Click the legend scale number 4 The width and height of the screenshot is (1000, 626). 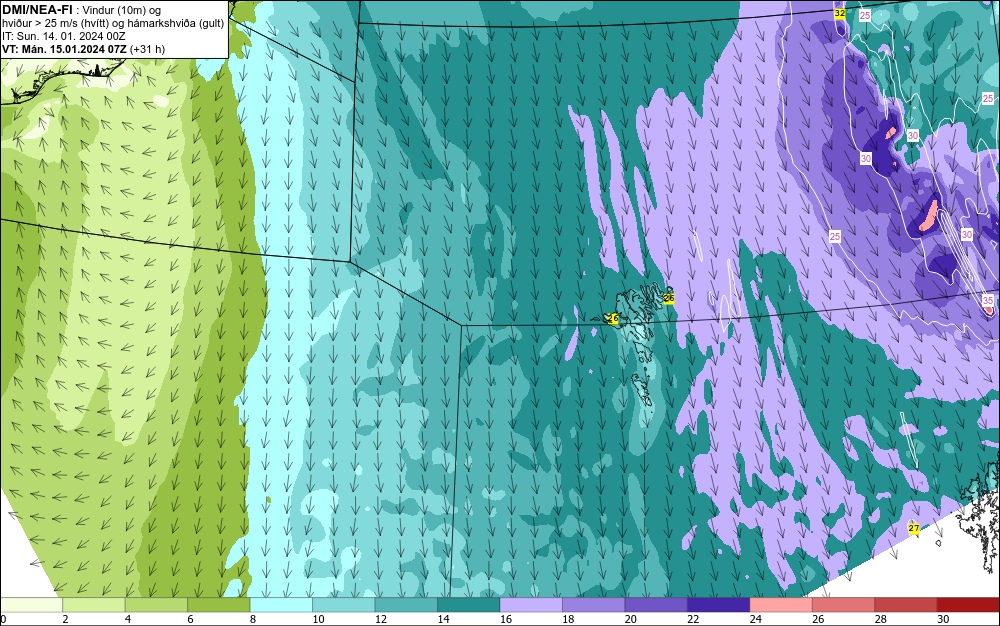[128, 619]
